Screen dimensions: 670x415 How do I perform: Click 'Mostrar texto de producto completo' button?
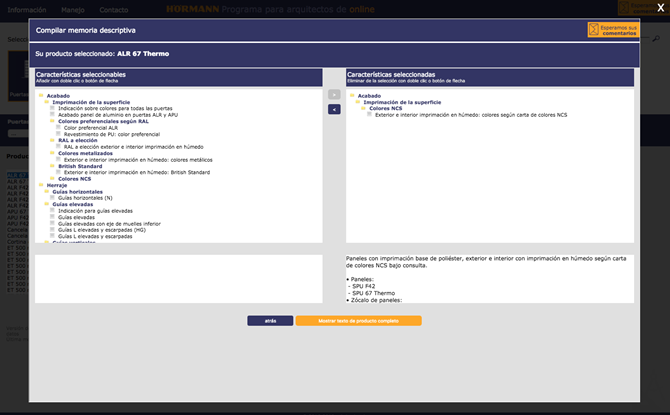(x=358, y=321)
